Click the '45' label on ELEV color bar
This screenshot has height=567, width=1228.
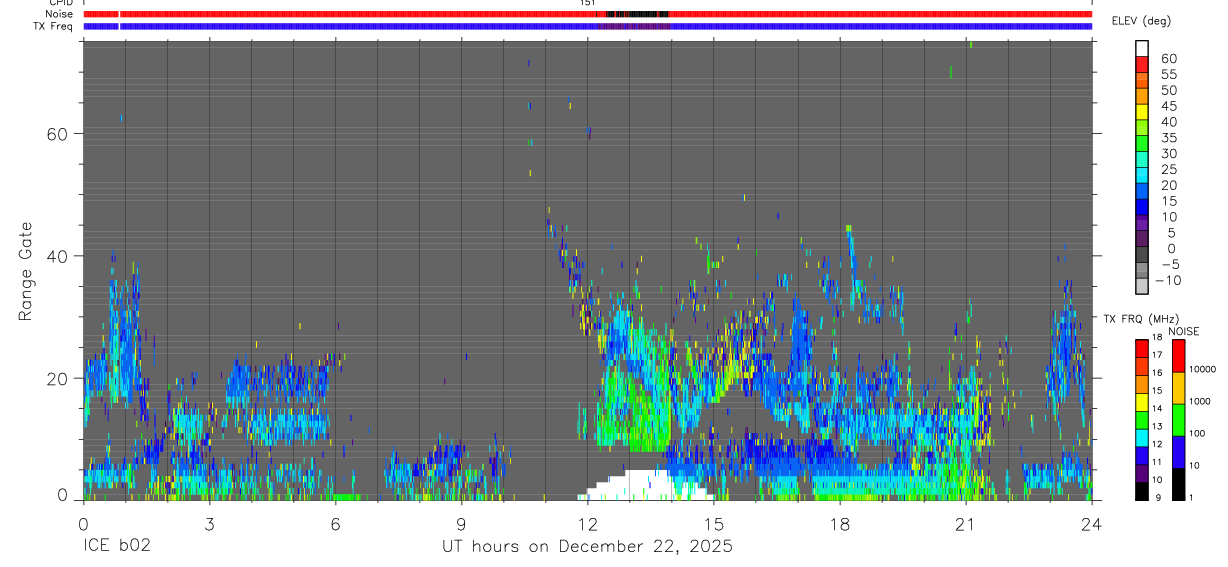point(1168,107)
